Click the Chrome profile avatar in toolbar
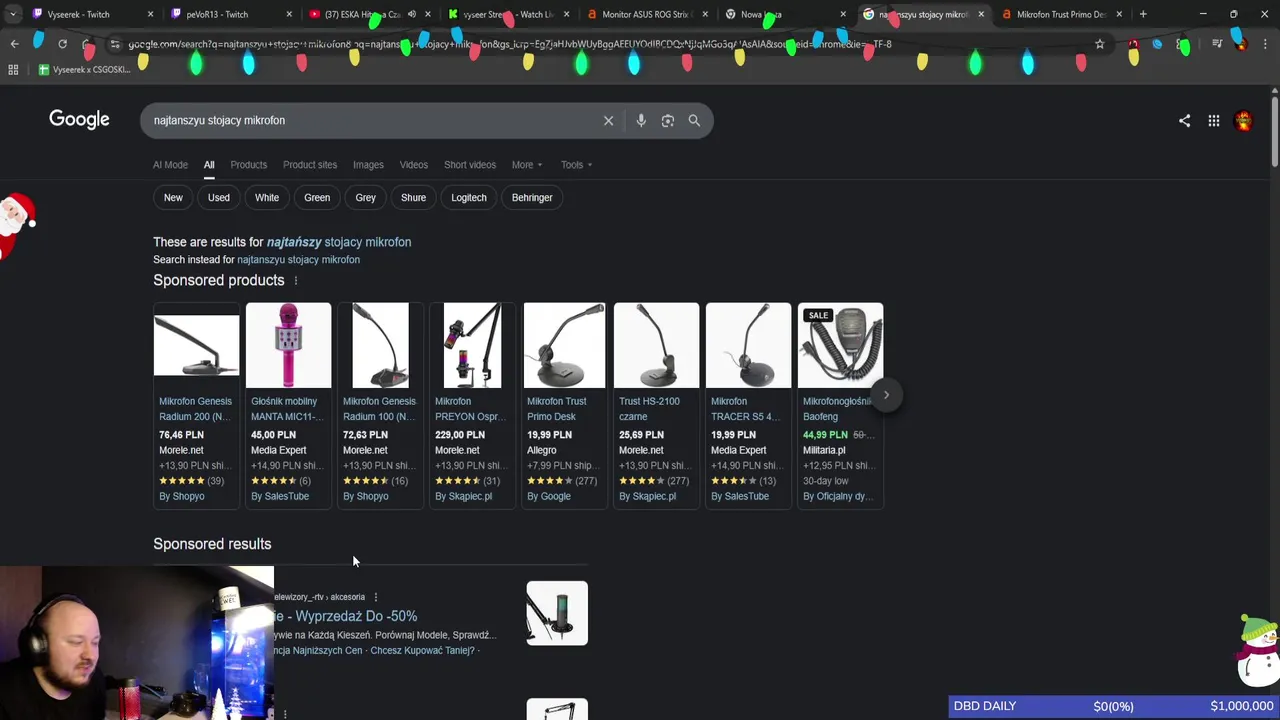This screenshot has height=720, width=1280. (1239, 44)
